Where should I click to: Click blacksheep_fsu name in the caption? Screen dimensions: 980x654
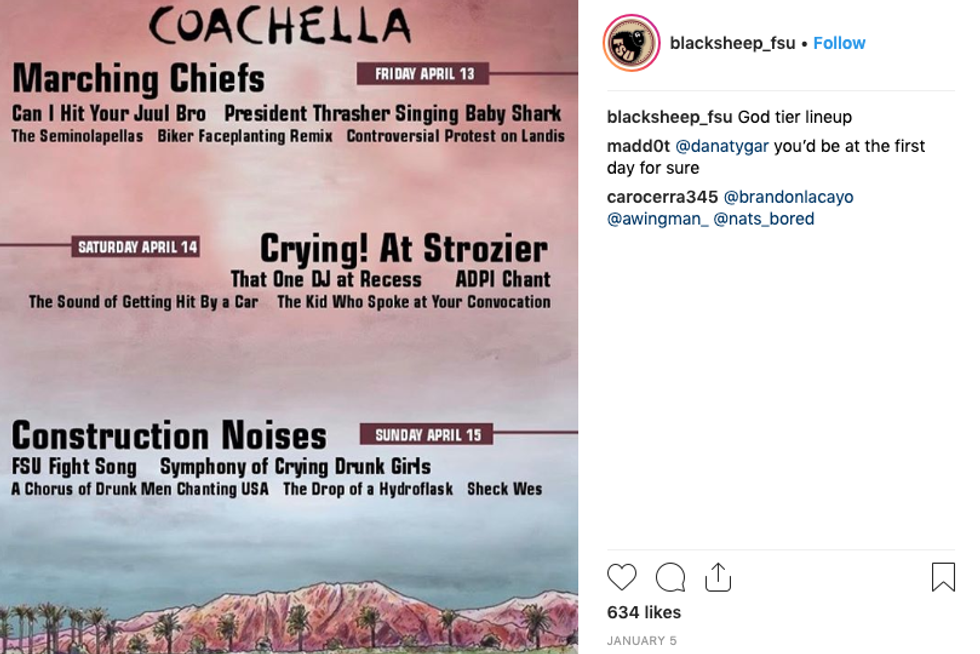669,117
